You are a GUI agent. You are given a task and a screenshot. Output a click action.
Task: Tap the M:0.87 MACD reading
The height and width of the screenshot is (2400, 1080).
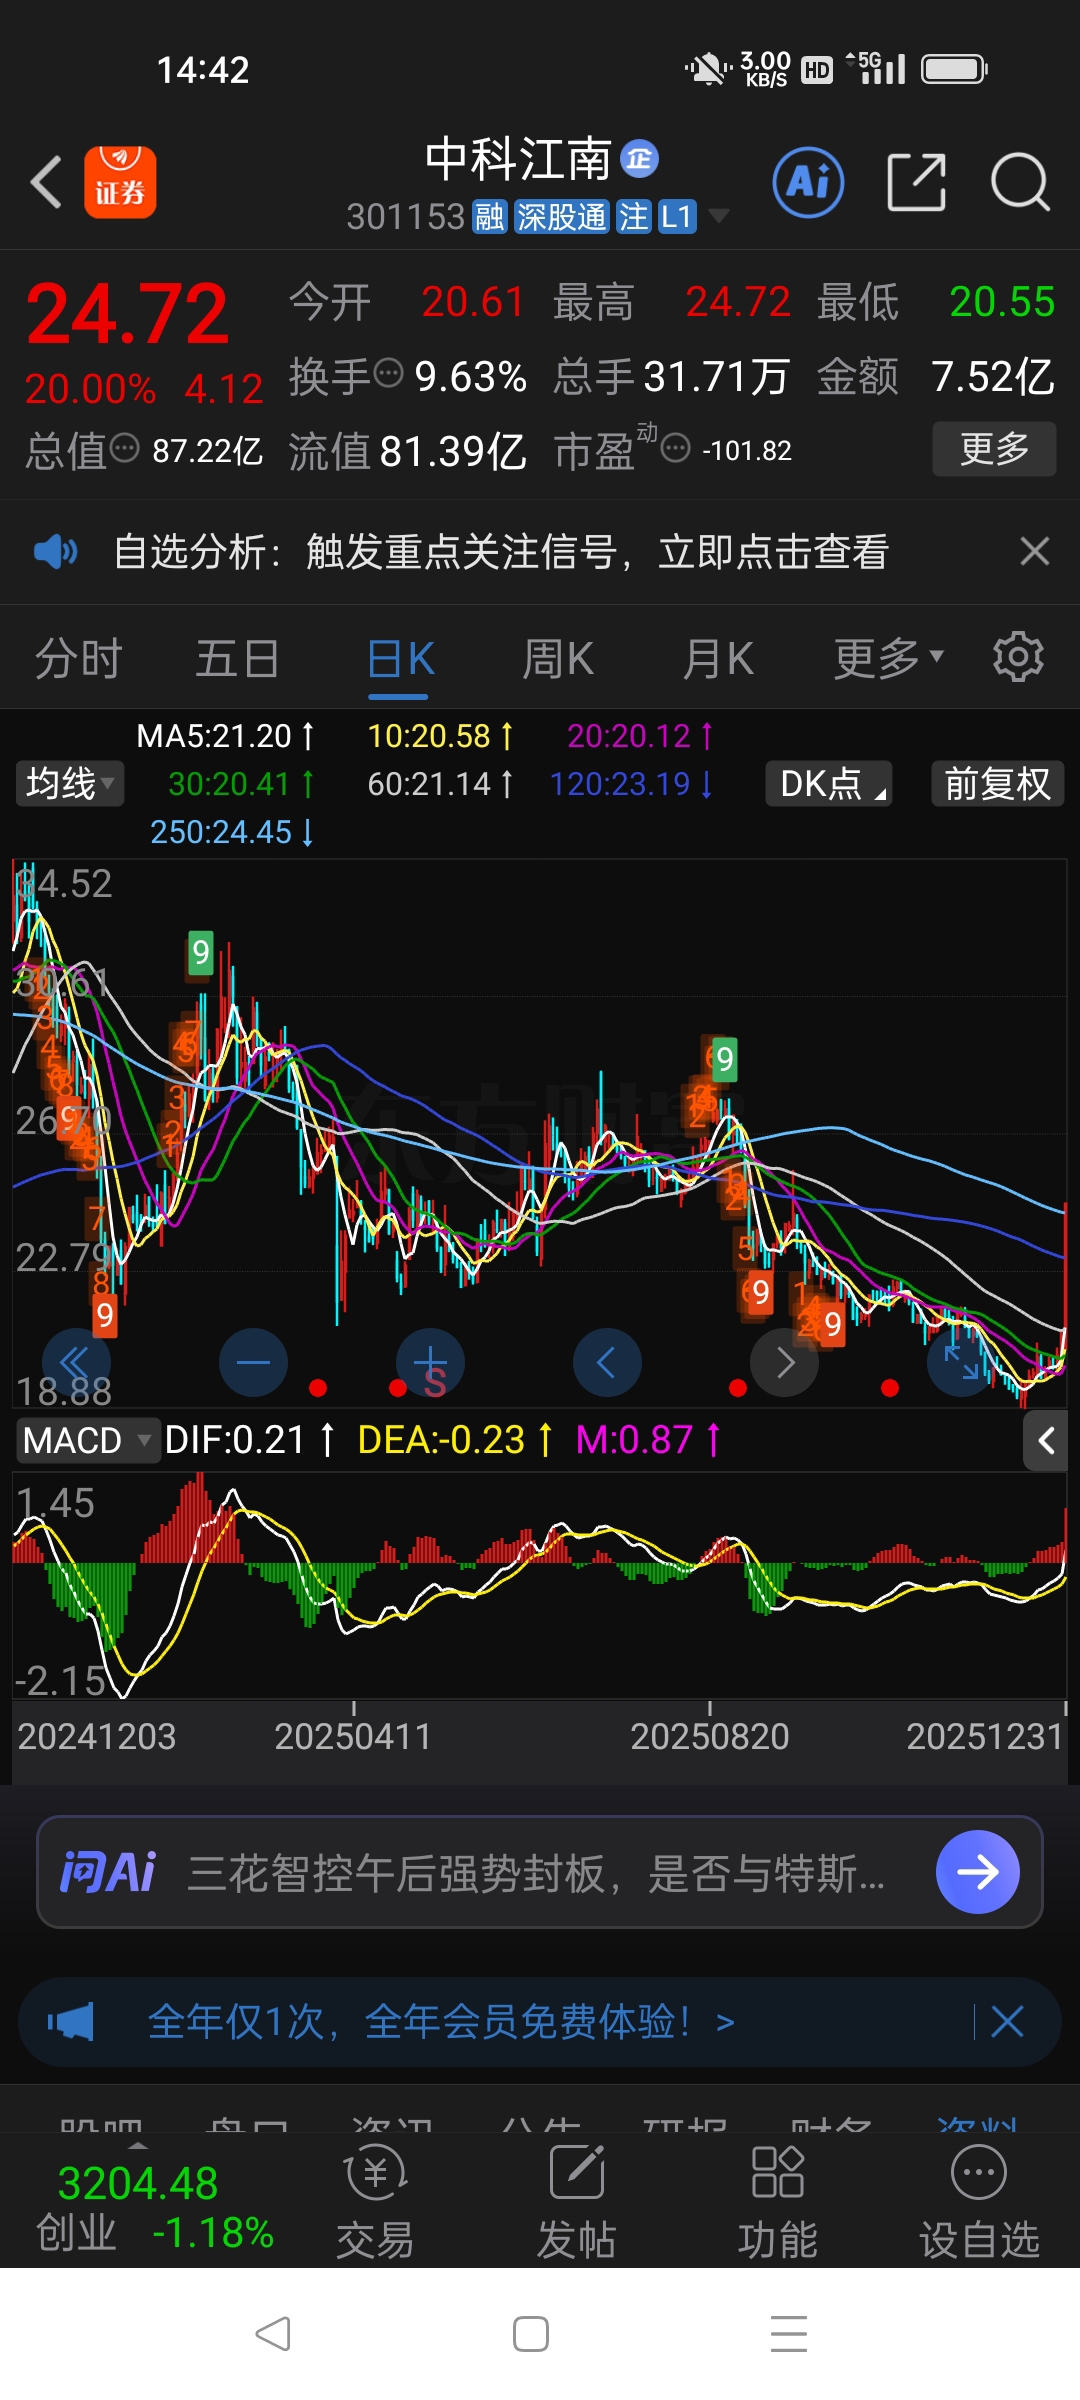649,1440
